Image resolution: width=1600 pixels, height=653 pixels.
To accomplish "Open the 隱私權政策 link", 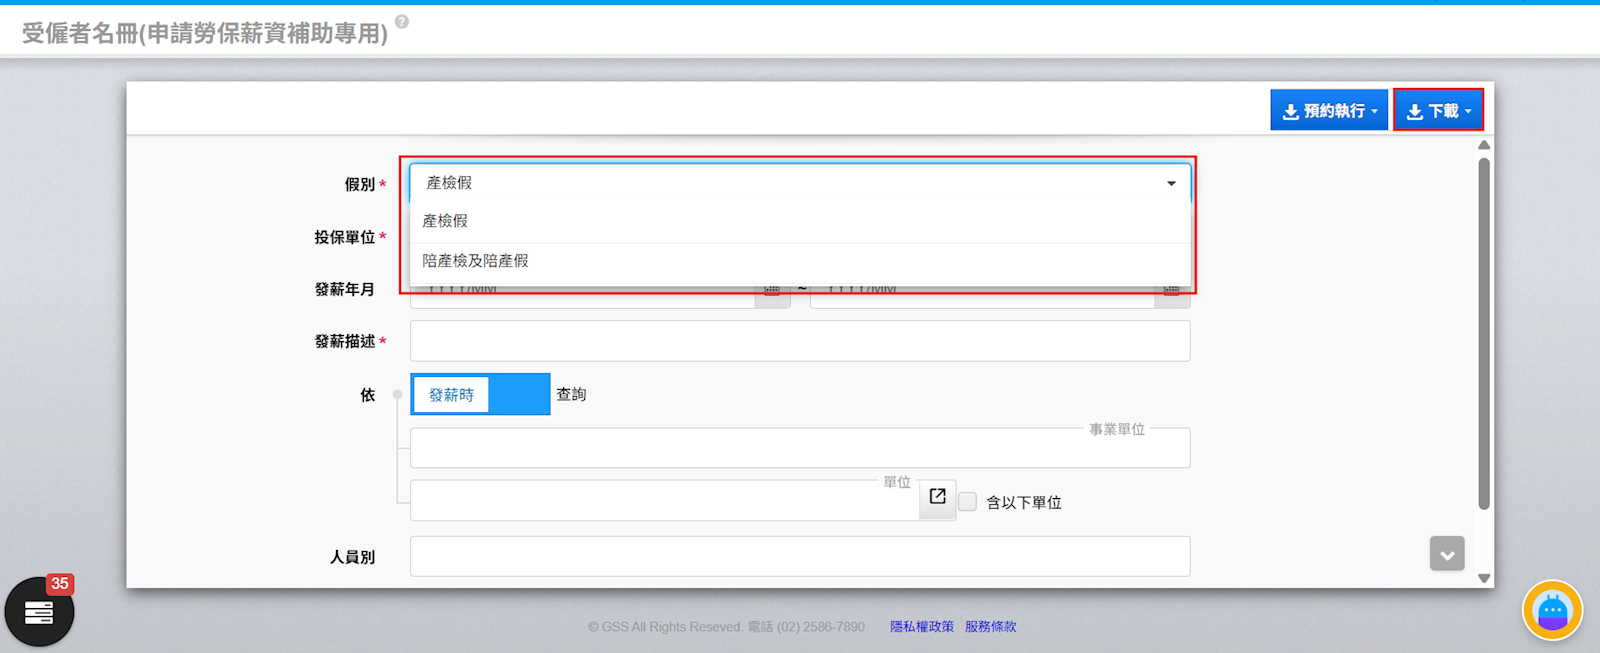I will [x=921, y=627].
